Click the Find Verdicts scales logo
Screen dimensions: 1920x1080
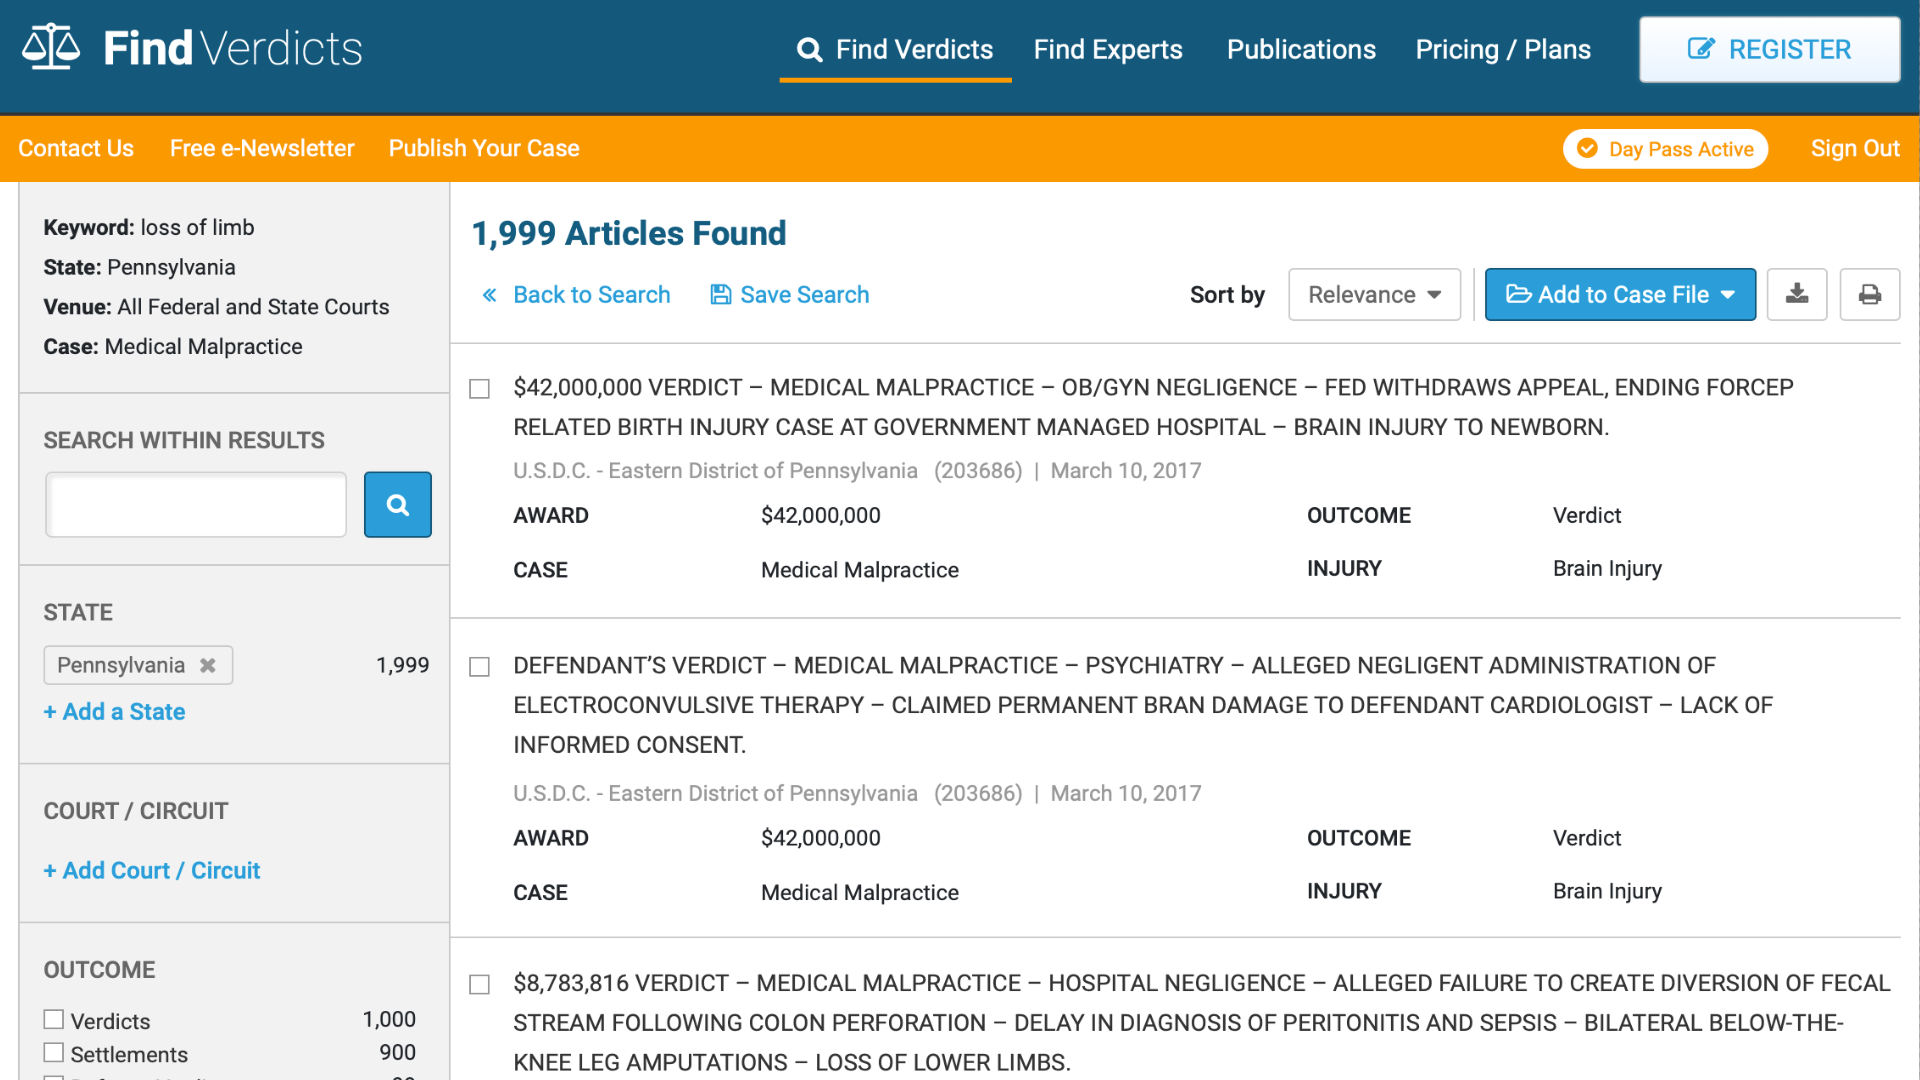click(51, 47)
